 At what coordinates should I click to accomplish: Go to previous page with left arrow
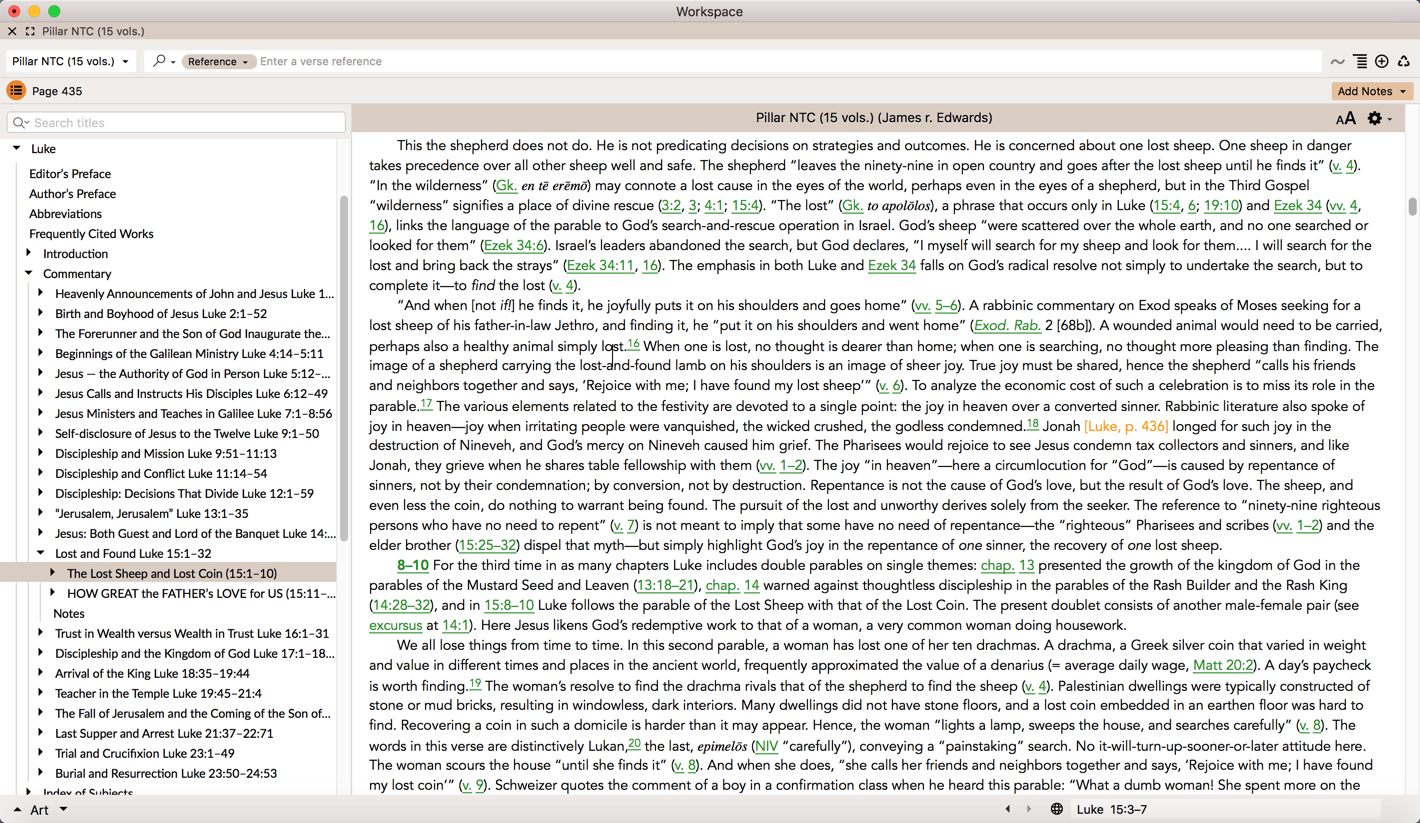(1007, 809)
